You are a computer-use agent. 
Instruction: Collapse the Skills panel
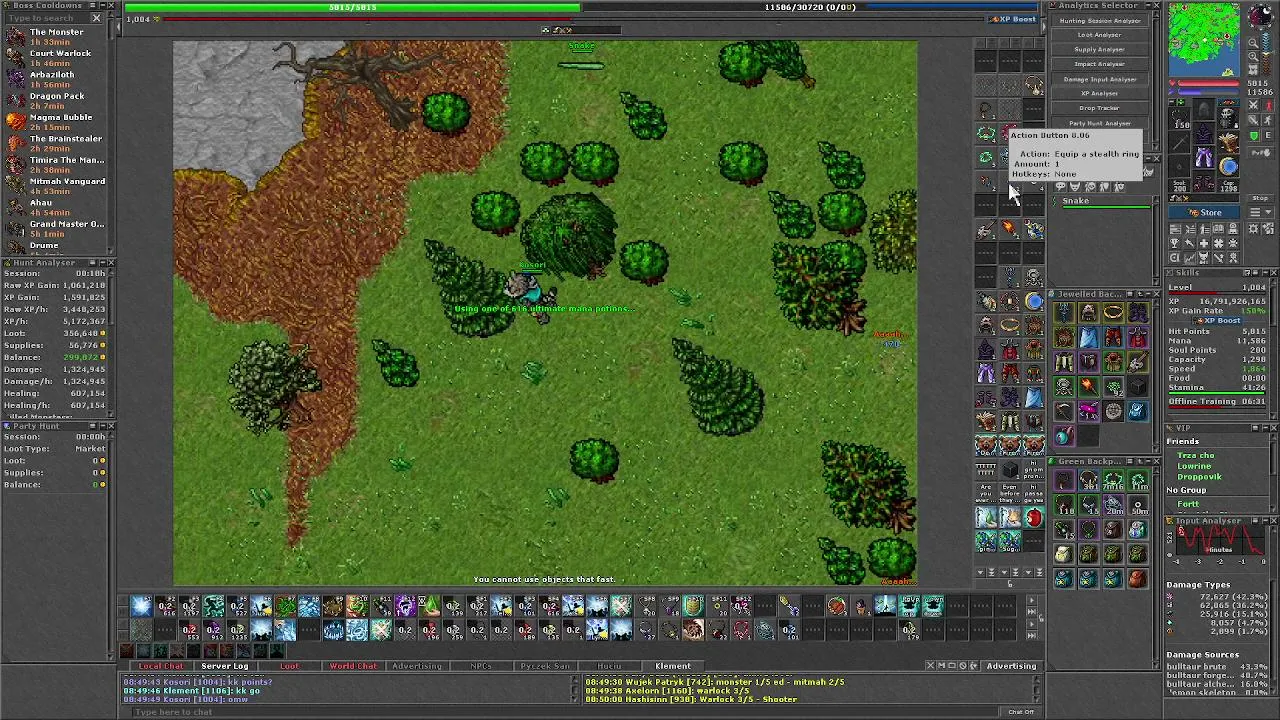pyautogui.click(x=1265, y=272)
